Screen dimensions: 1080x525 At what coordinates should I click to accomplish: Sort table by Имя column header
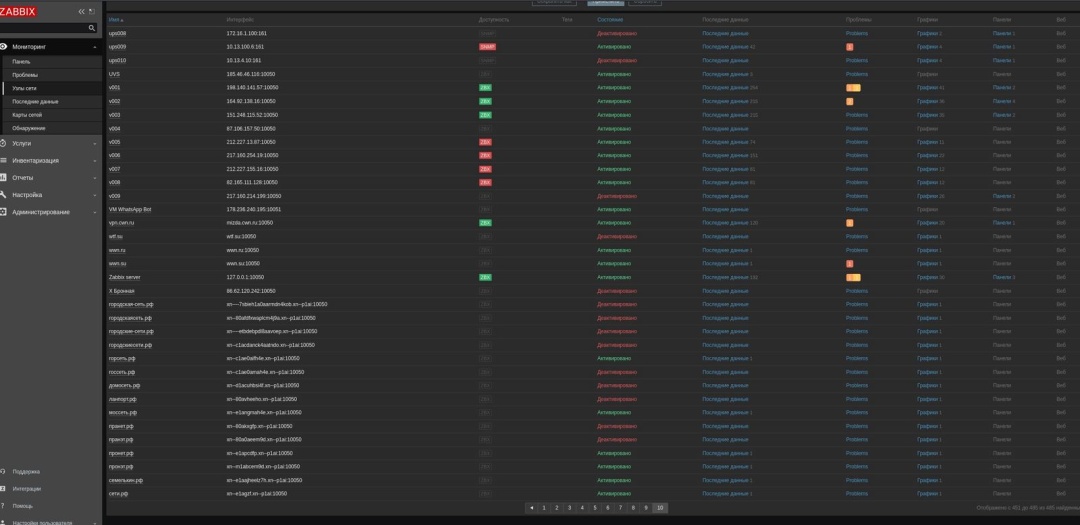[116, 19]
